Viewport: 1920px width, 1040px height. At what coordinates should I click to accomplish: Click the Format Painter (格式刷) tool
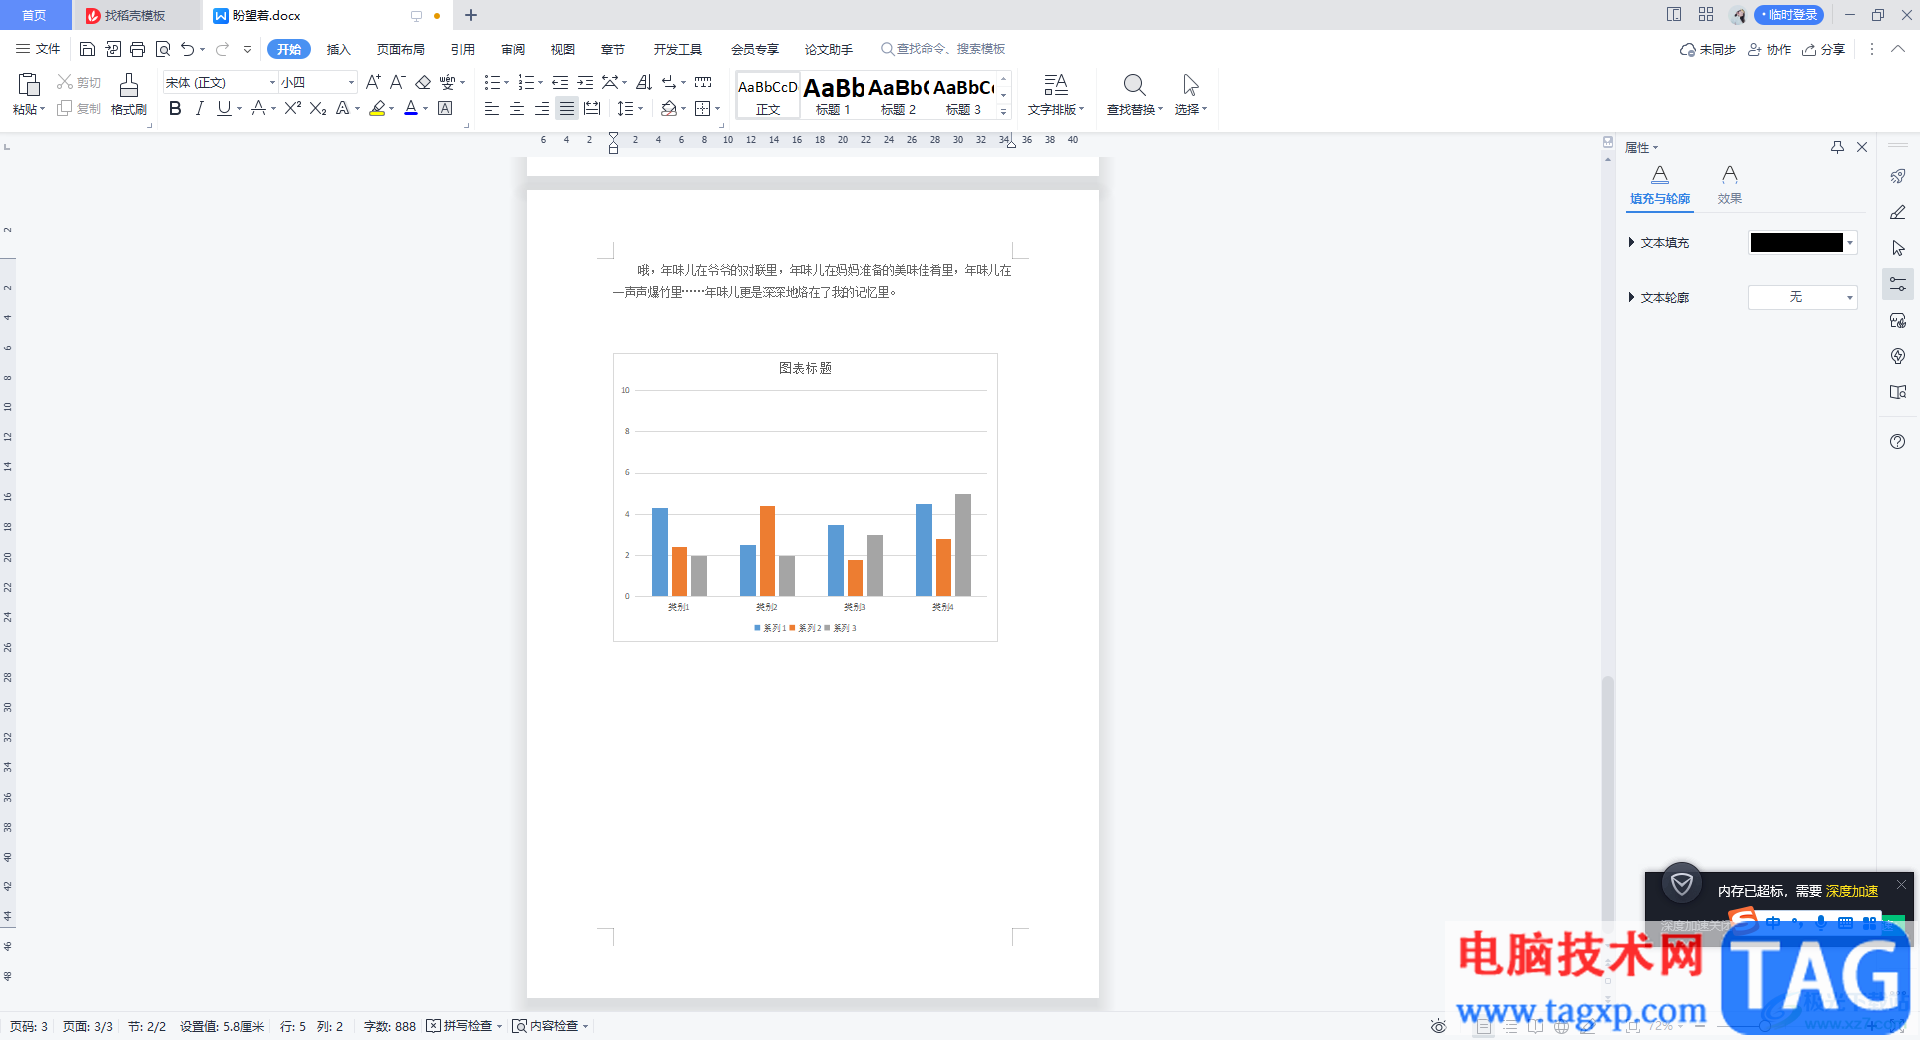pyautogui.click(x=129, y=94)
